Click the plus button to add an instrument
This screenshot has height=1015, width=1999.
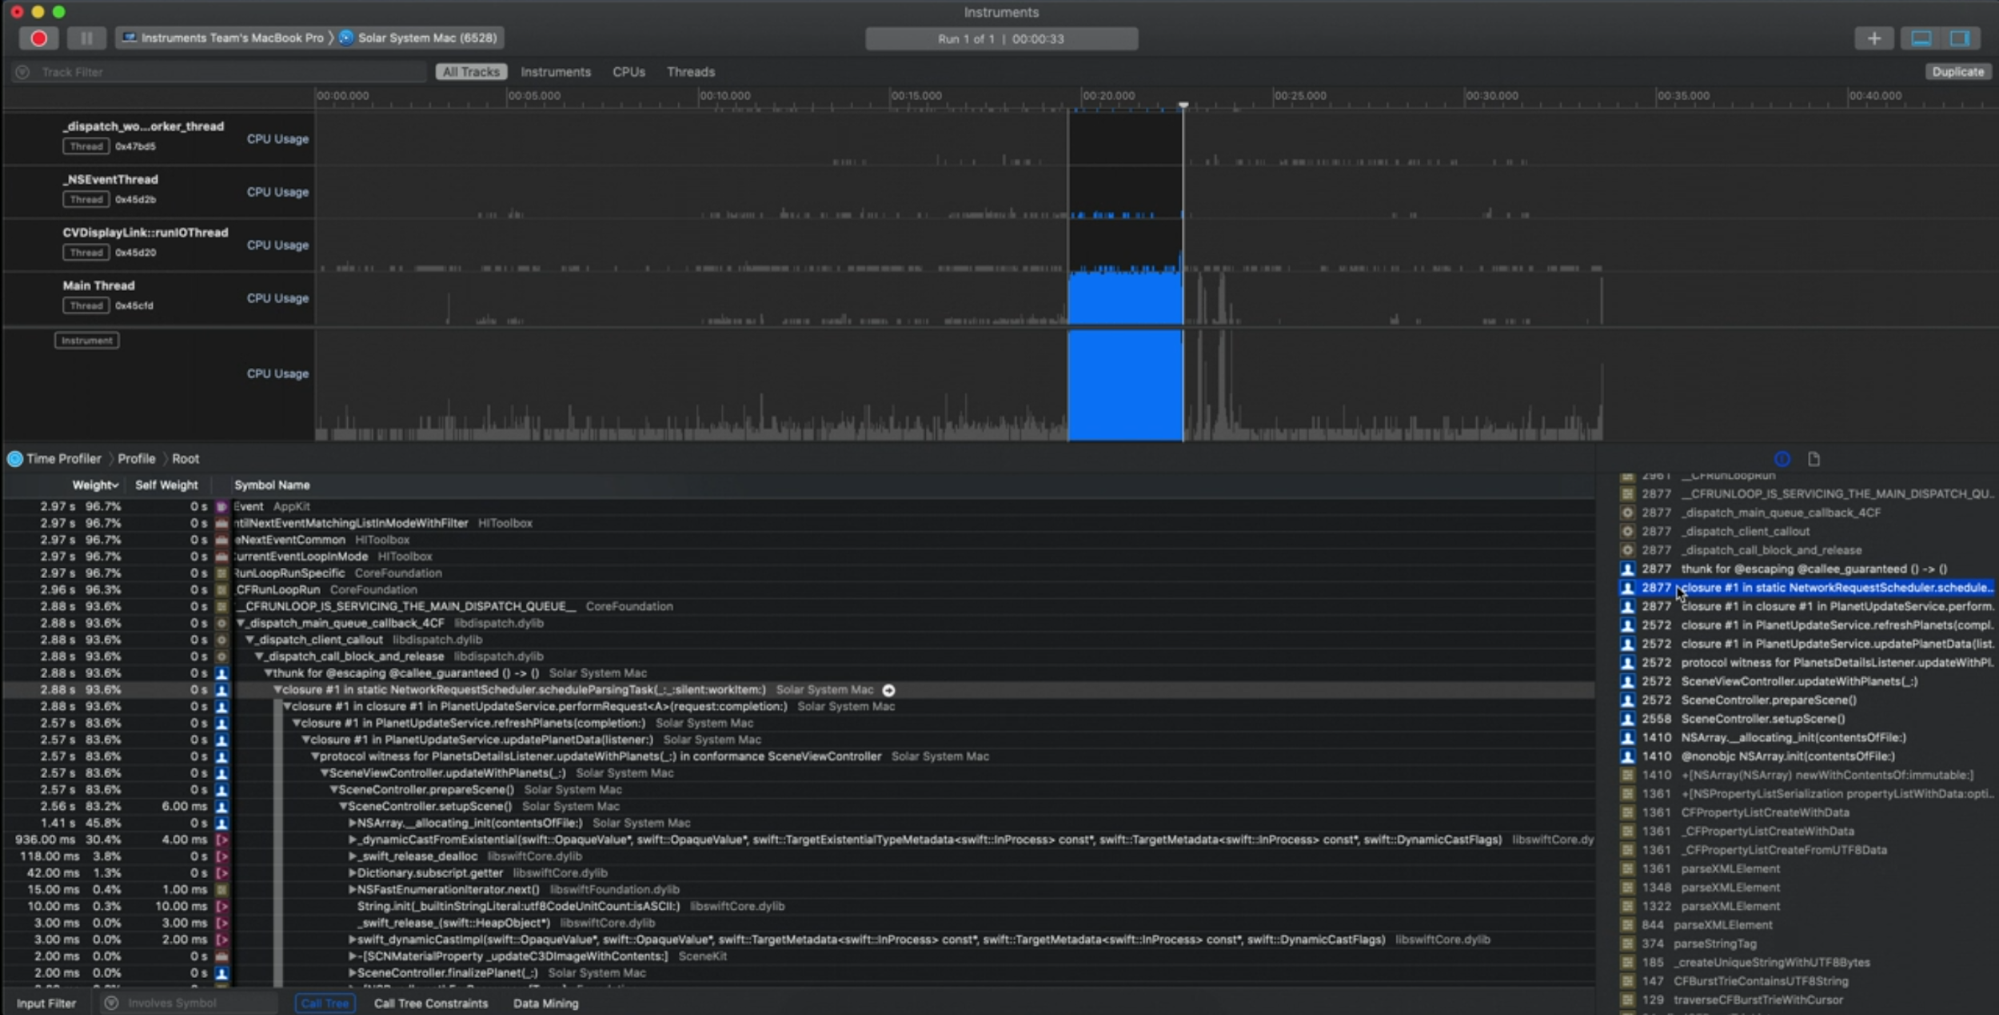pyautogui.click(x=1874, y=38)
